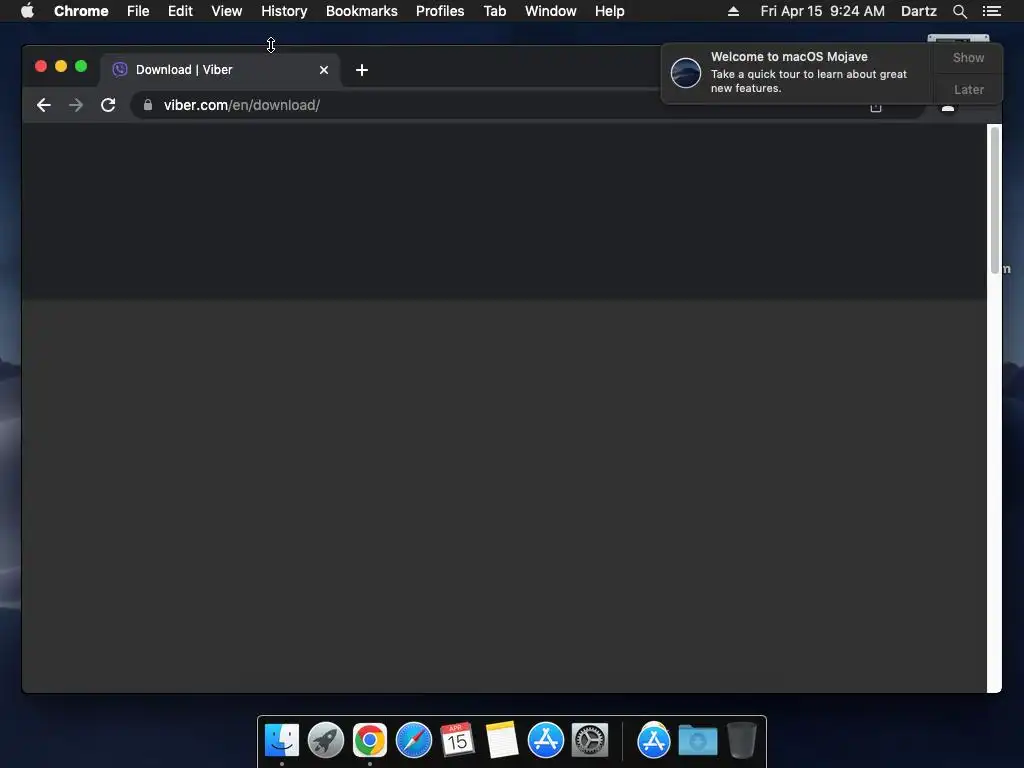This screenshot has width=1024, height=768.
Task: Open the Downloads folder in Dock
Action: (x=697, y=740)
